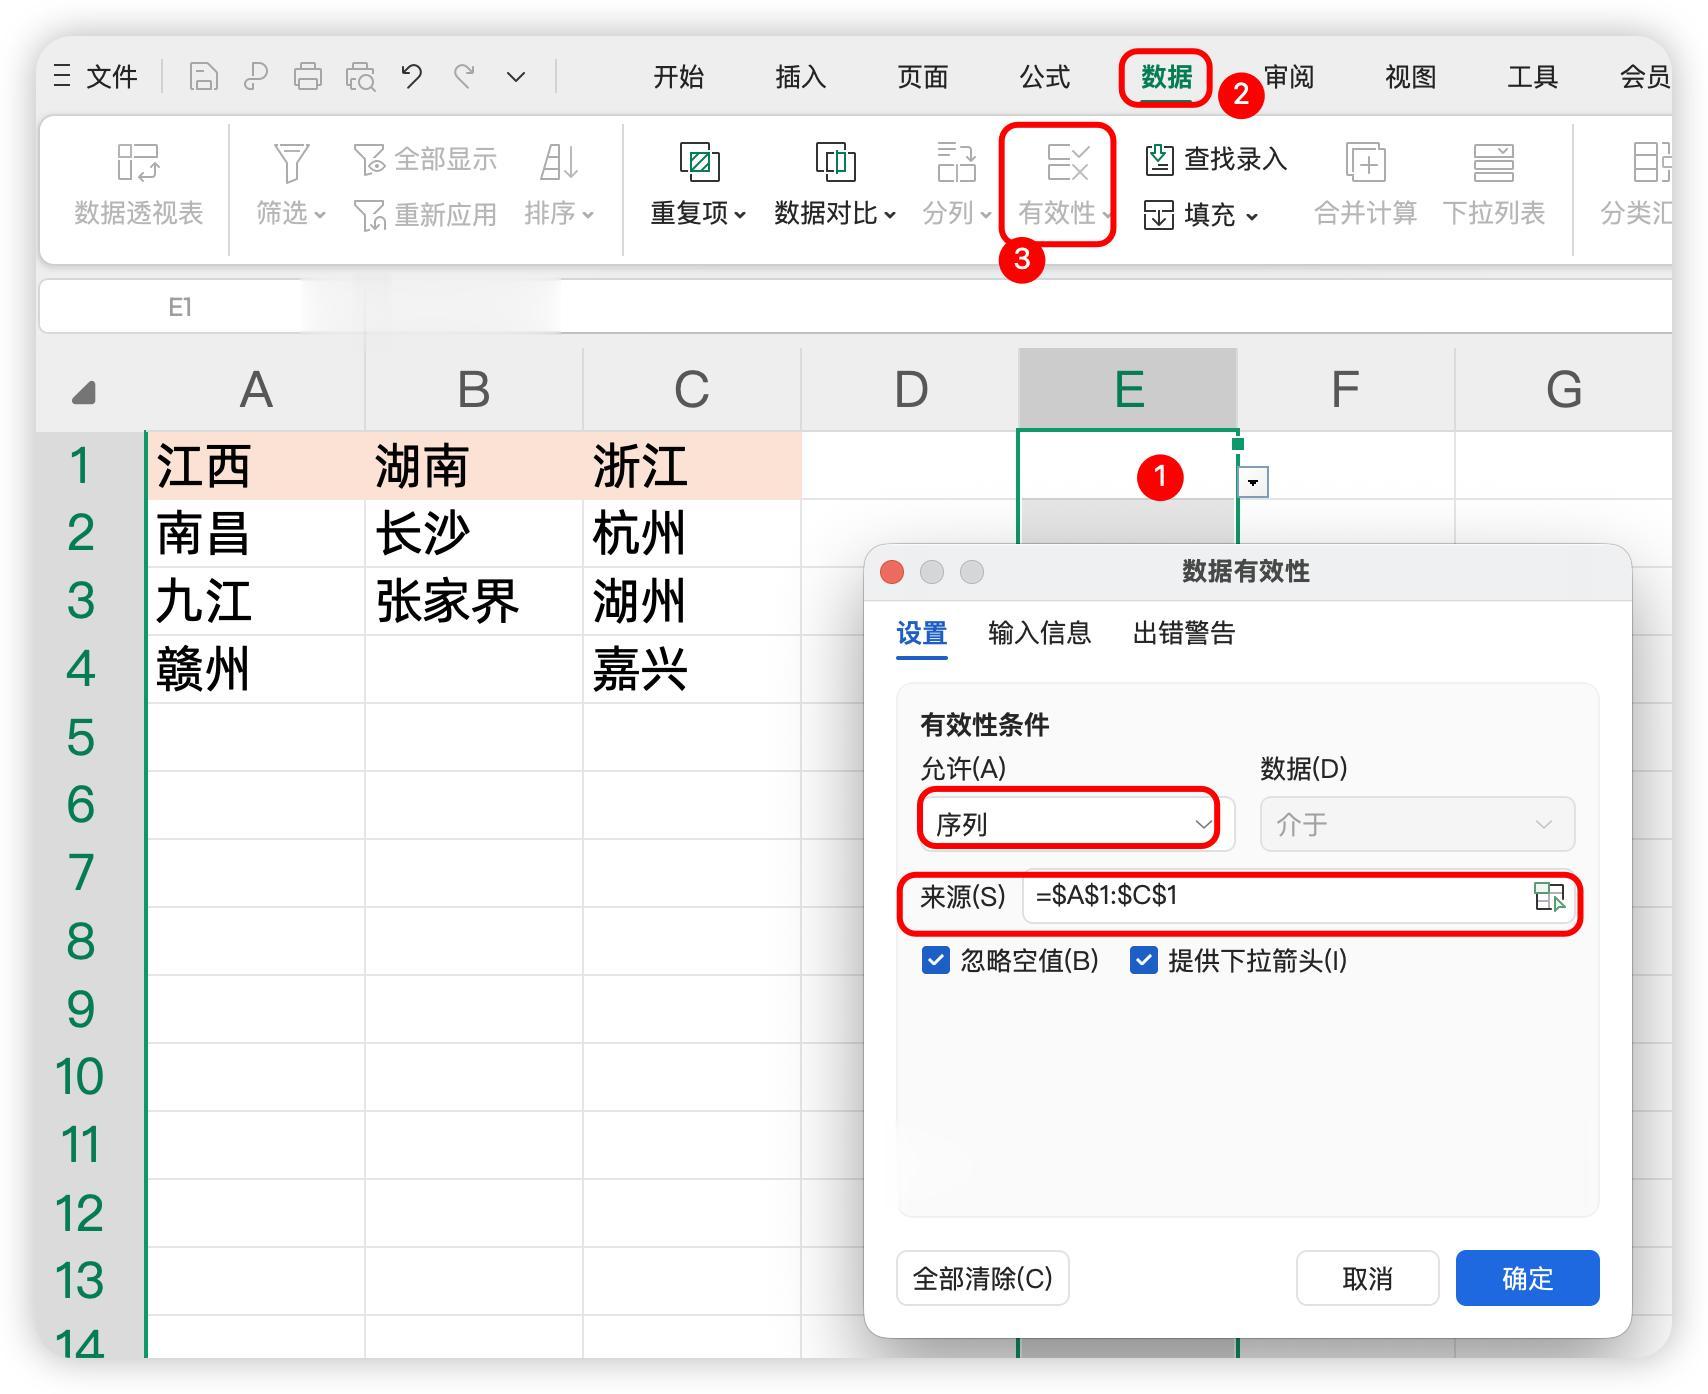
Task: Select column B header
Action: (474, 389)
